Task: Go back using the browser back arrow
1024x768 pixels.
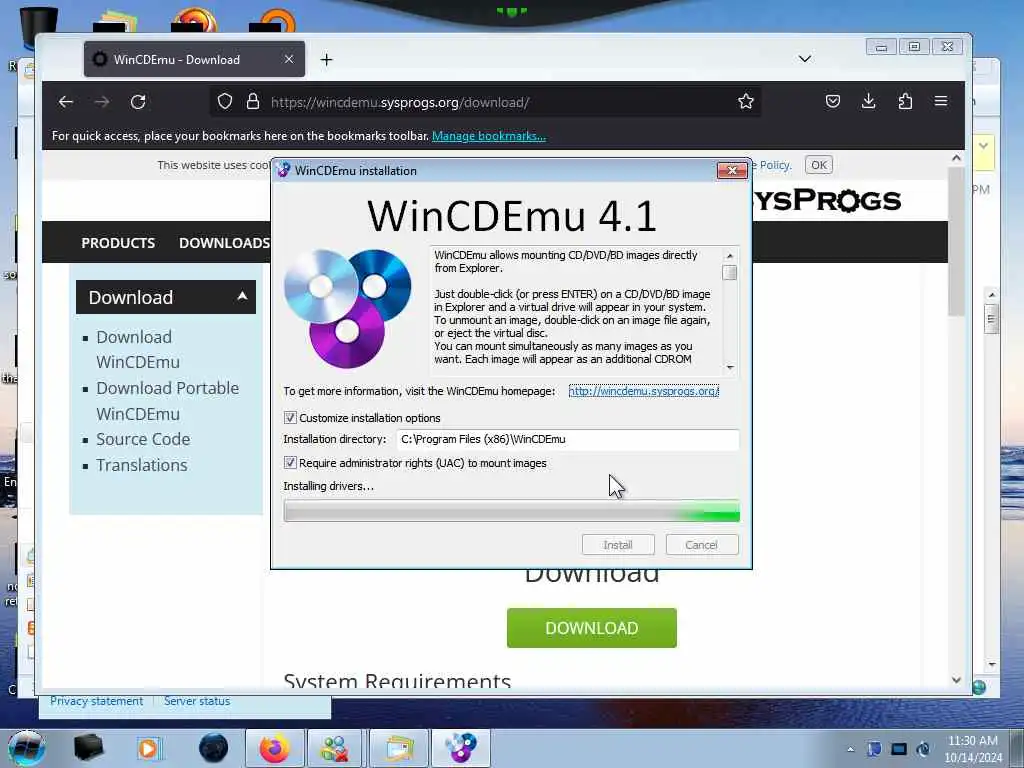Action: 65,102
